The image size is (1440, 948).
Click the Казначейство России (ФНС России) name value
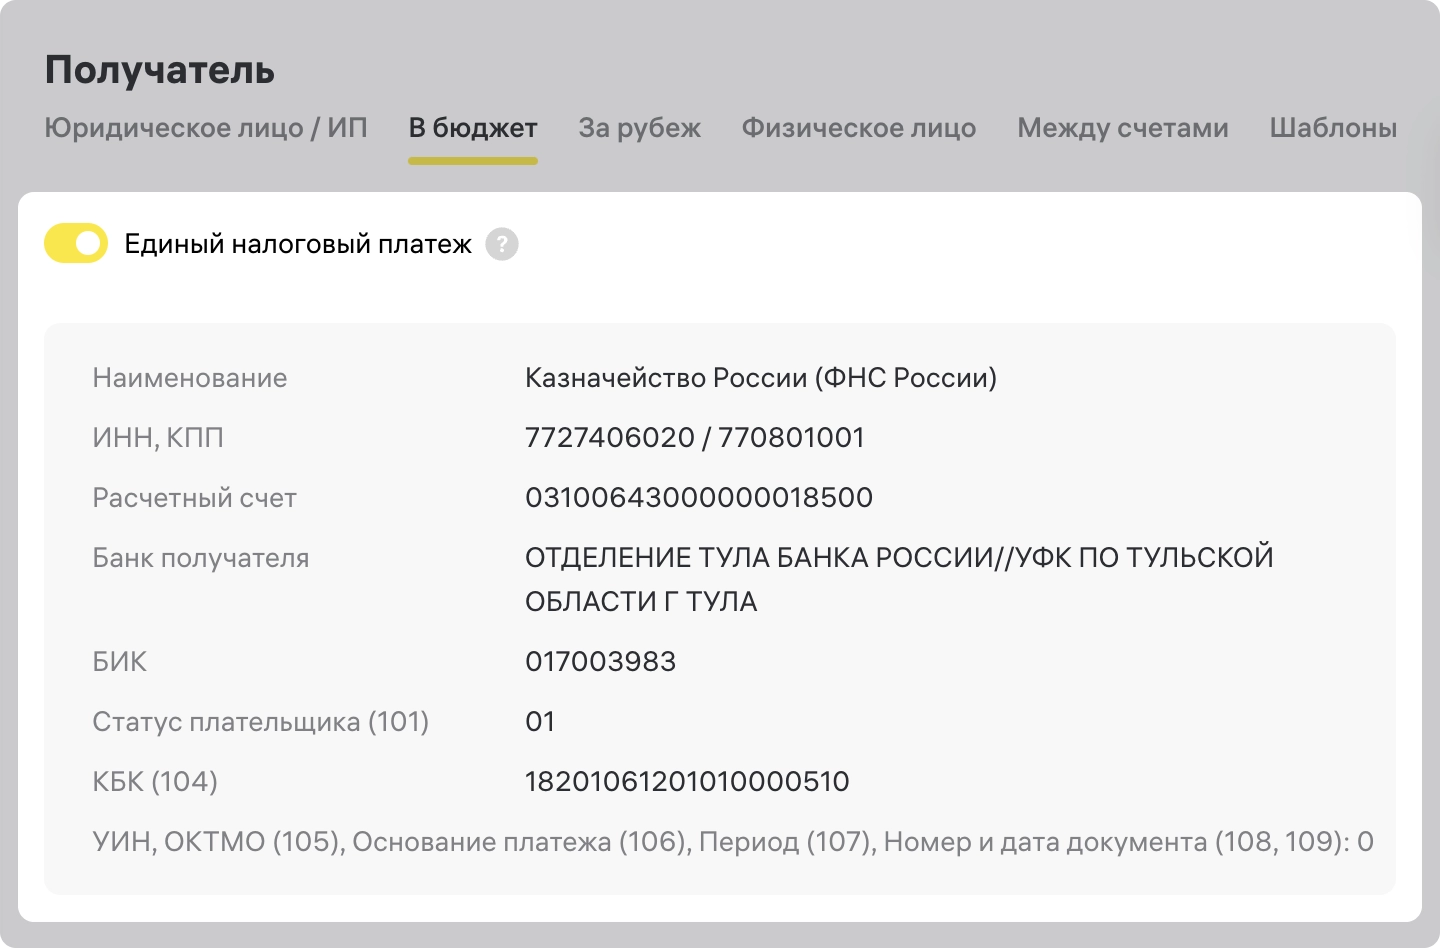(760, 378)
